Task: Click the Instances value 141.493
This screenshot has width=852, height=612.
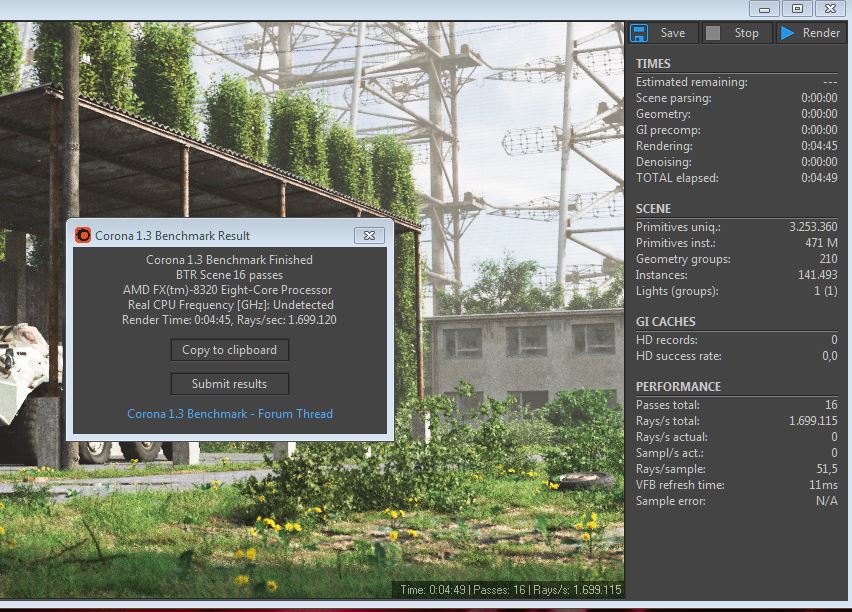Action: [x=817, y=275]
